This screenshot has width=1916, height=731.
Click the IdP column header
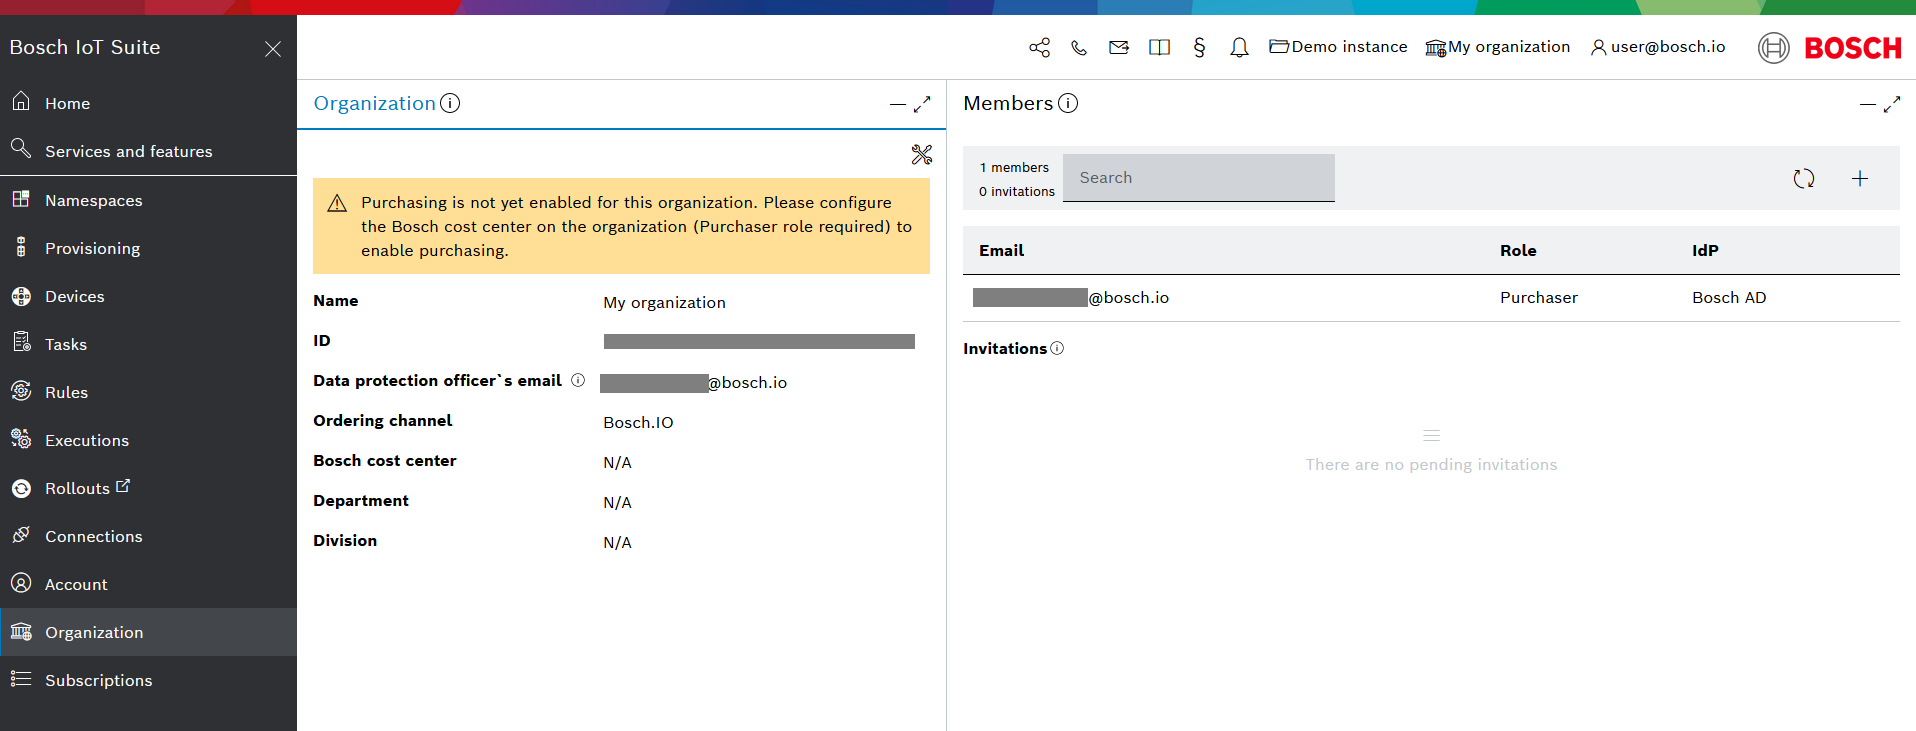[1705, 251]
